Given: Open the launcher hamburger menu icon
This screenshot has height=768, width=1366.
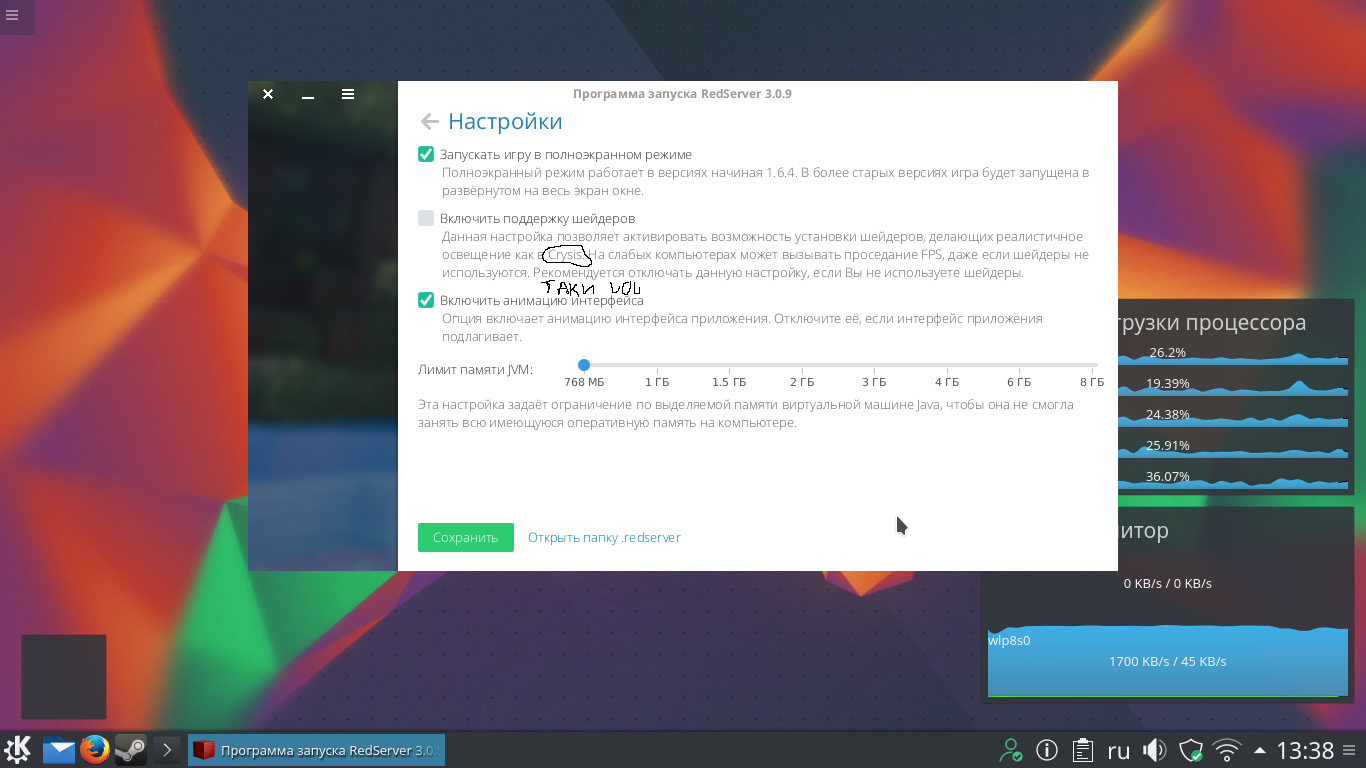Looking at the screenshot, I should tap(348, 94).
